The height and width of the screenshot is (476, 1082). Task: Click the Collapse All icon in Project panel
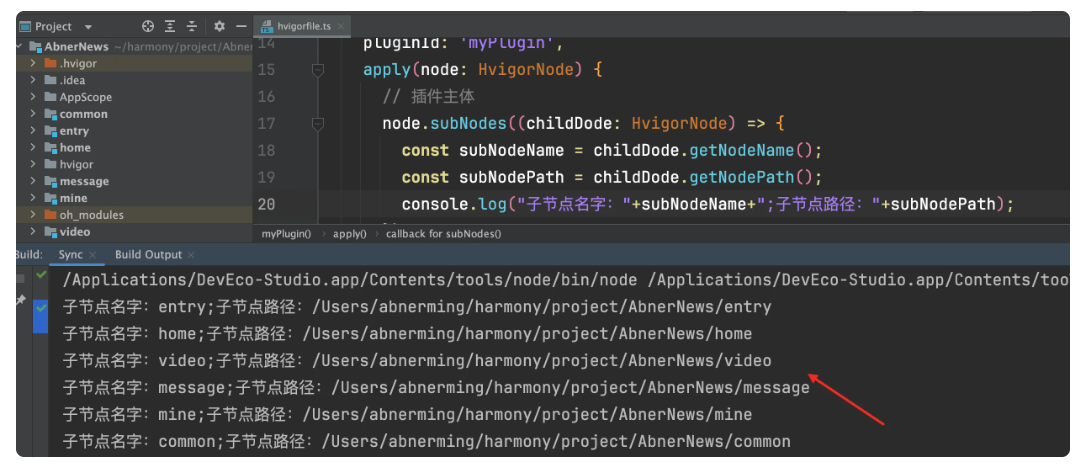tap(191, 26)
